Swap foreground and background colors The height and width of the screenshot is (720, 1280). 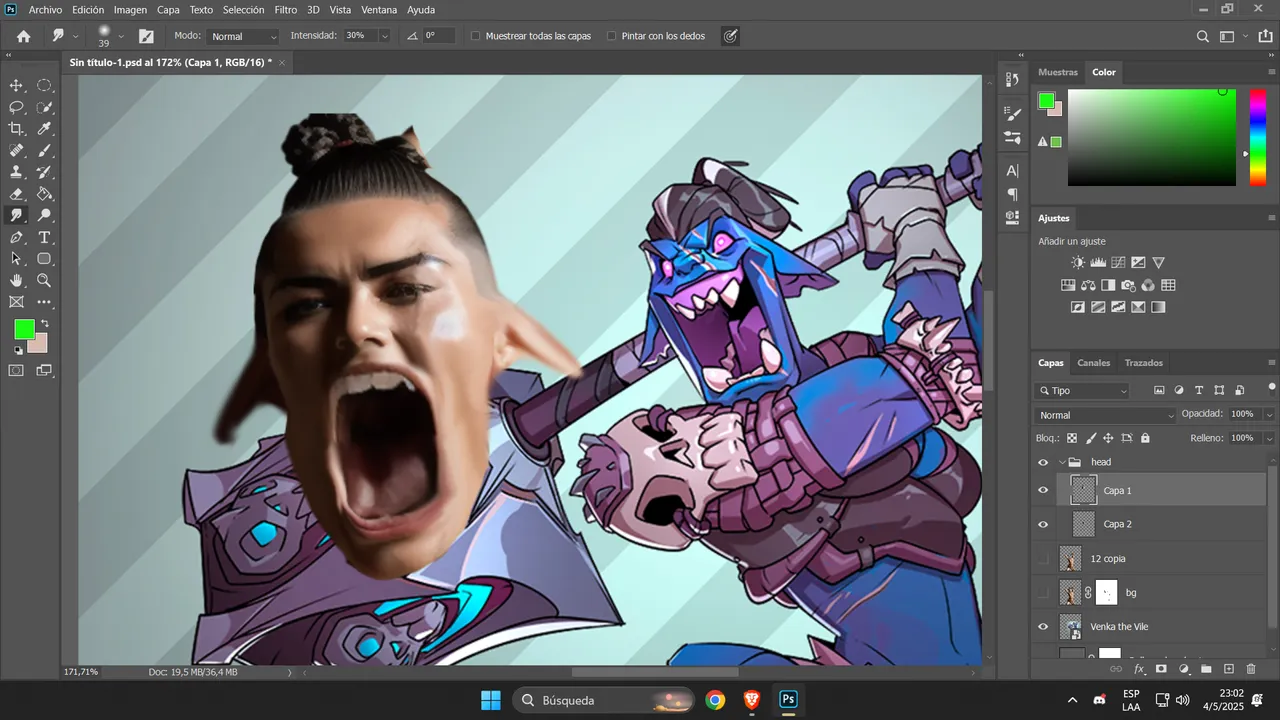coord(45,324)
